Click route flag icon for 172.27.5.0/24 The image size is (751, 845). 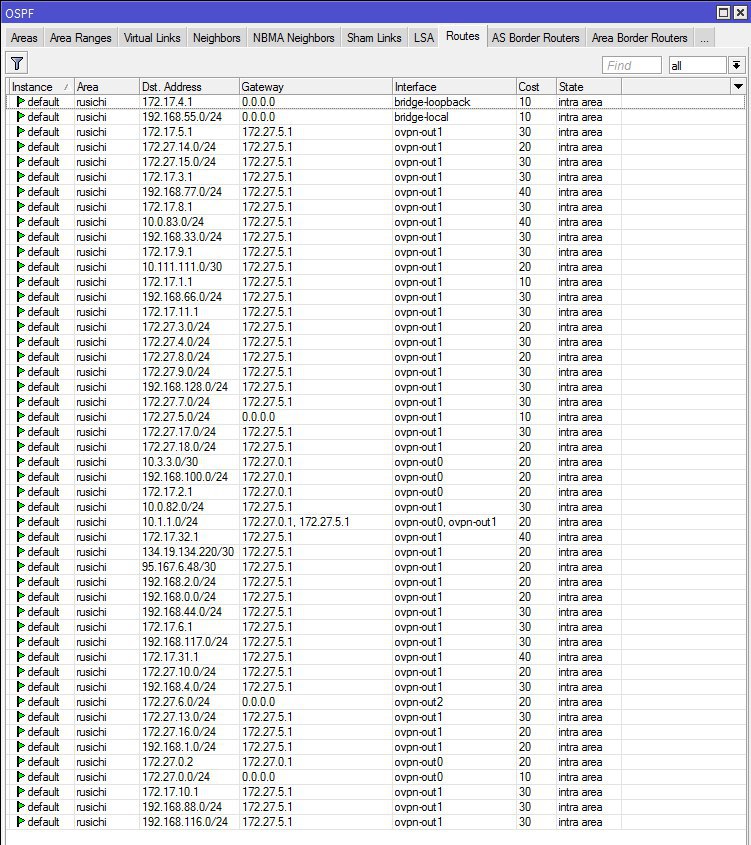coord(21,417)
